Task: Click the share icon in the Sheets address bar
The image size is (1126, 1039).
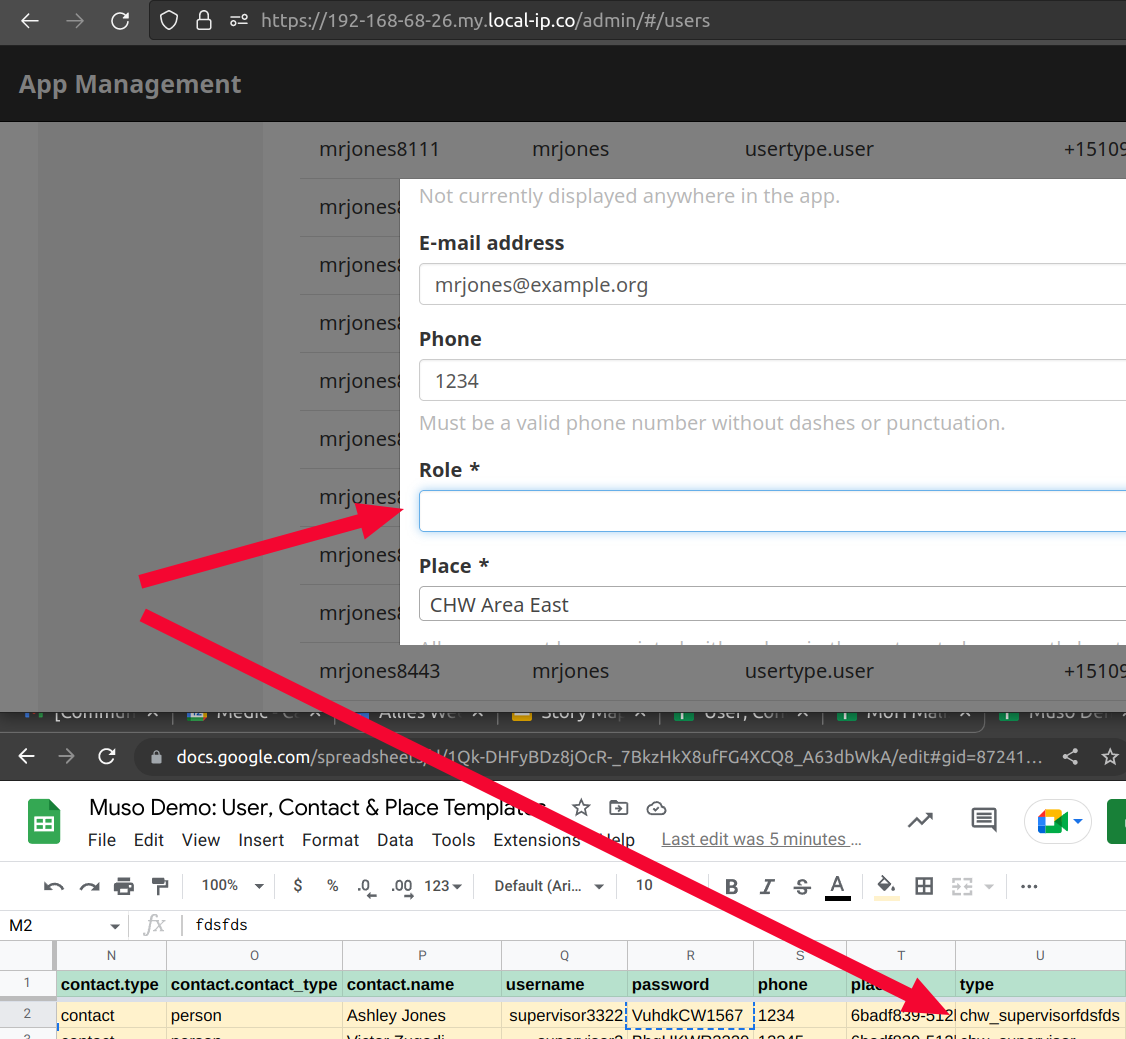Action: coord(1070,756)
